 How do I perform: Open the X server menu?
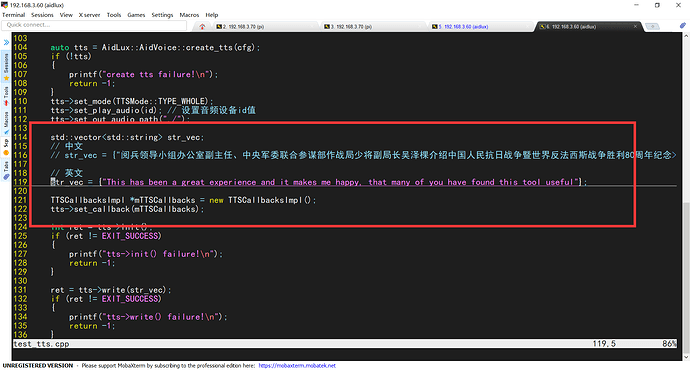tap(89, 15)
